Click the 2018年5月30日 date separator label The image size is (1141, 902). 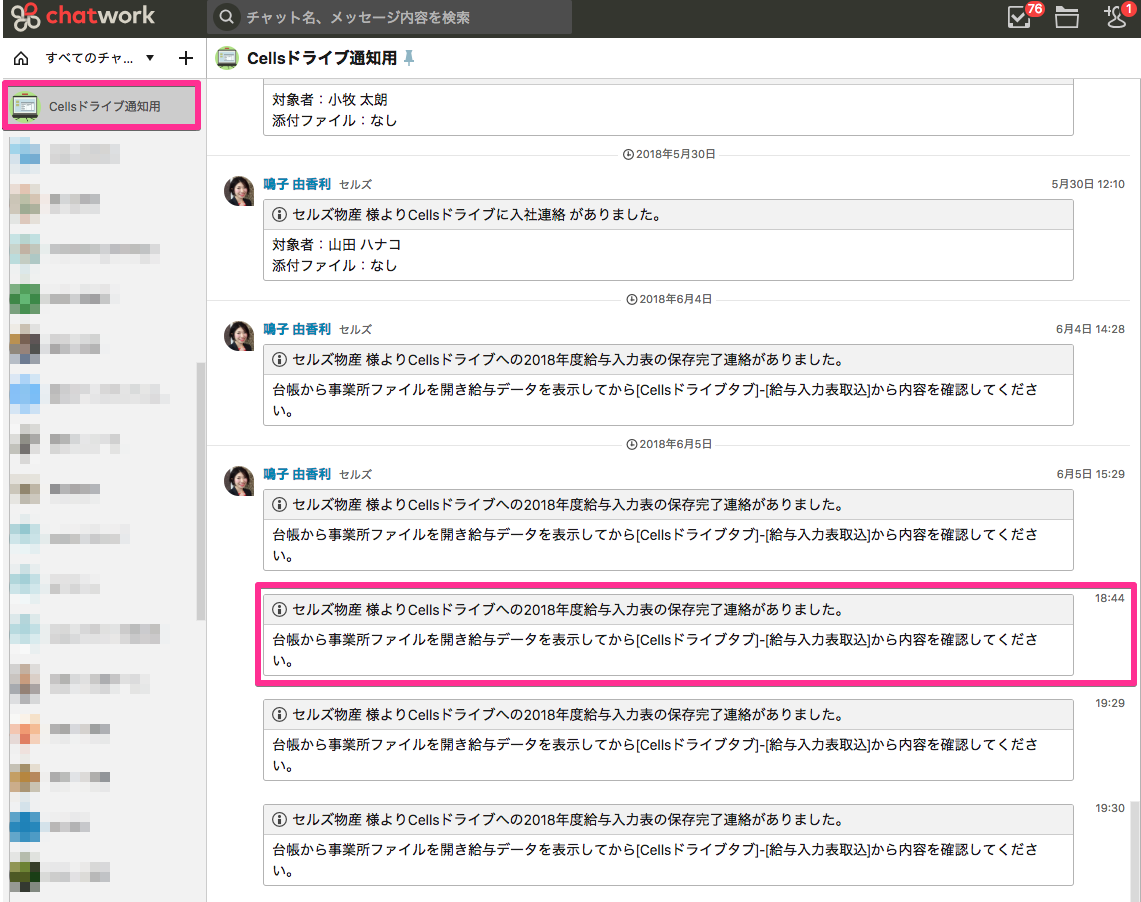(675, 154)
